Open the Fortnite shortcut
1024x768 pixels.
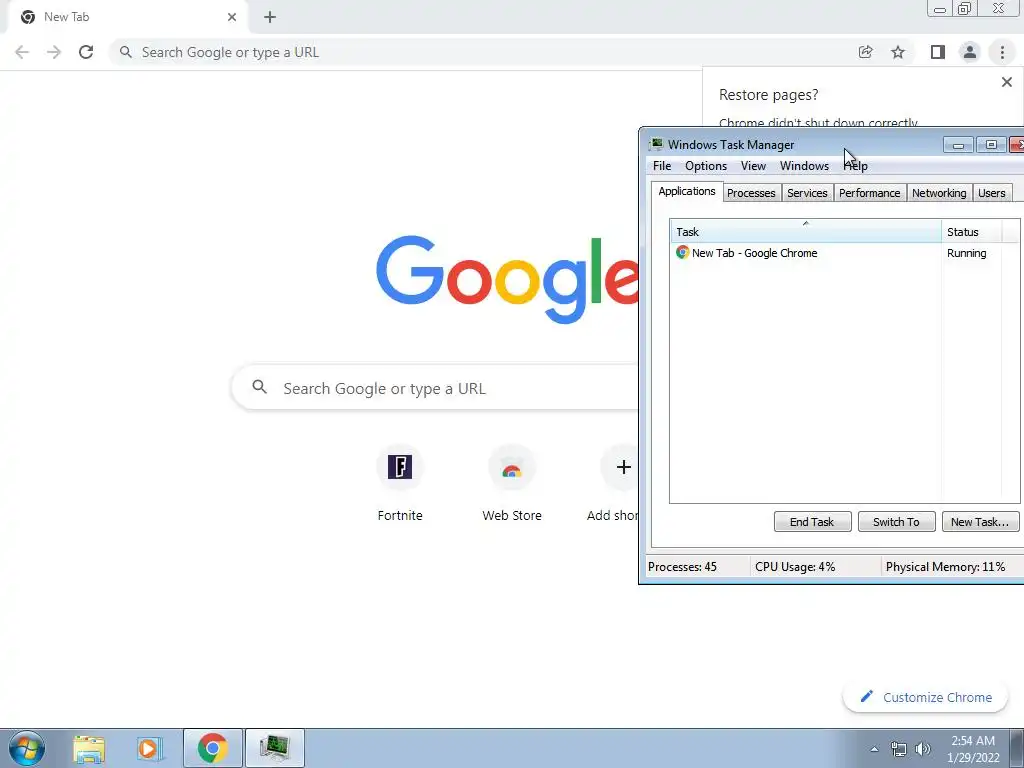(x=400, y=483)
